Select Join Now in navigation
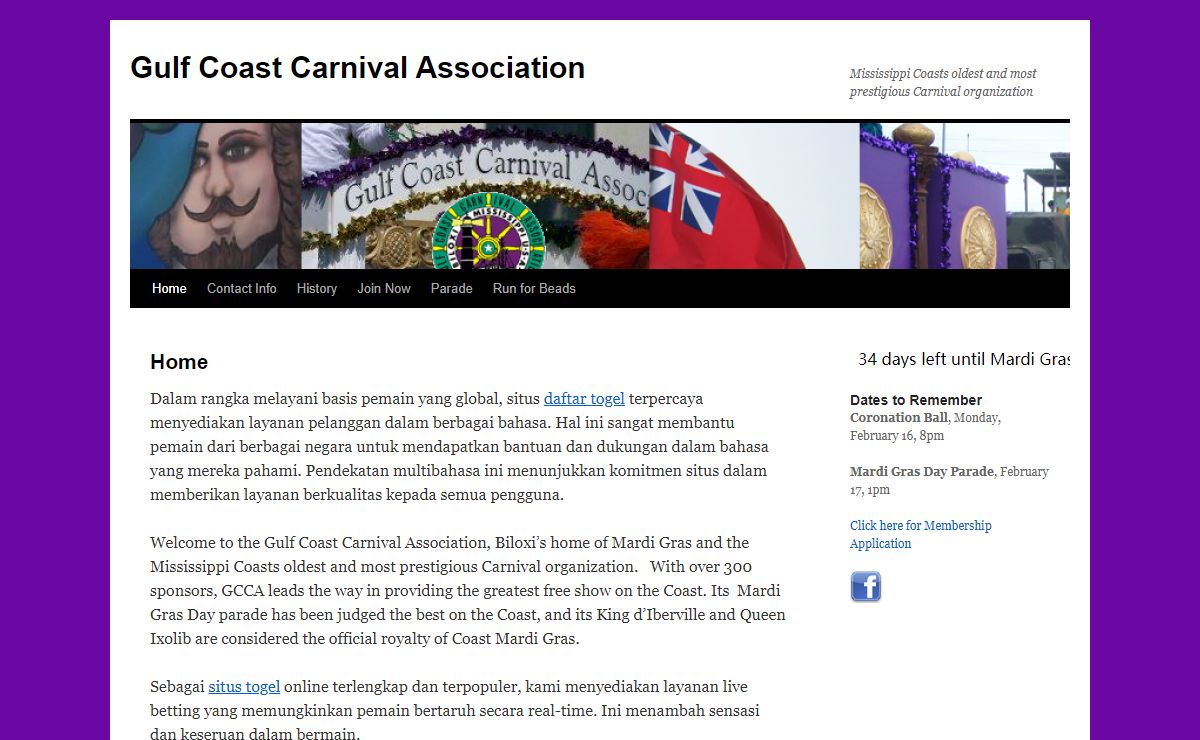 (384, 288)
